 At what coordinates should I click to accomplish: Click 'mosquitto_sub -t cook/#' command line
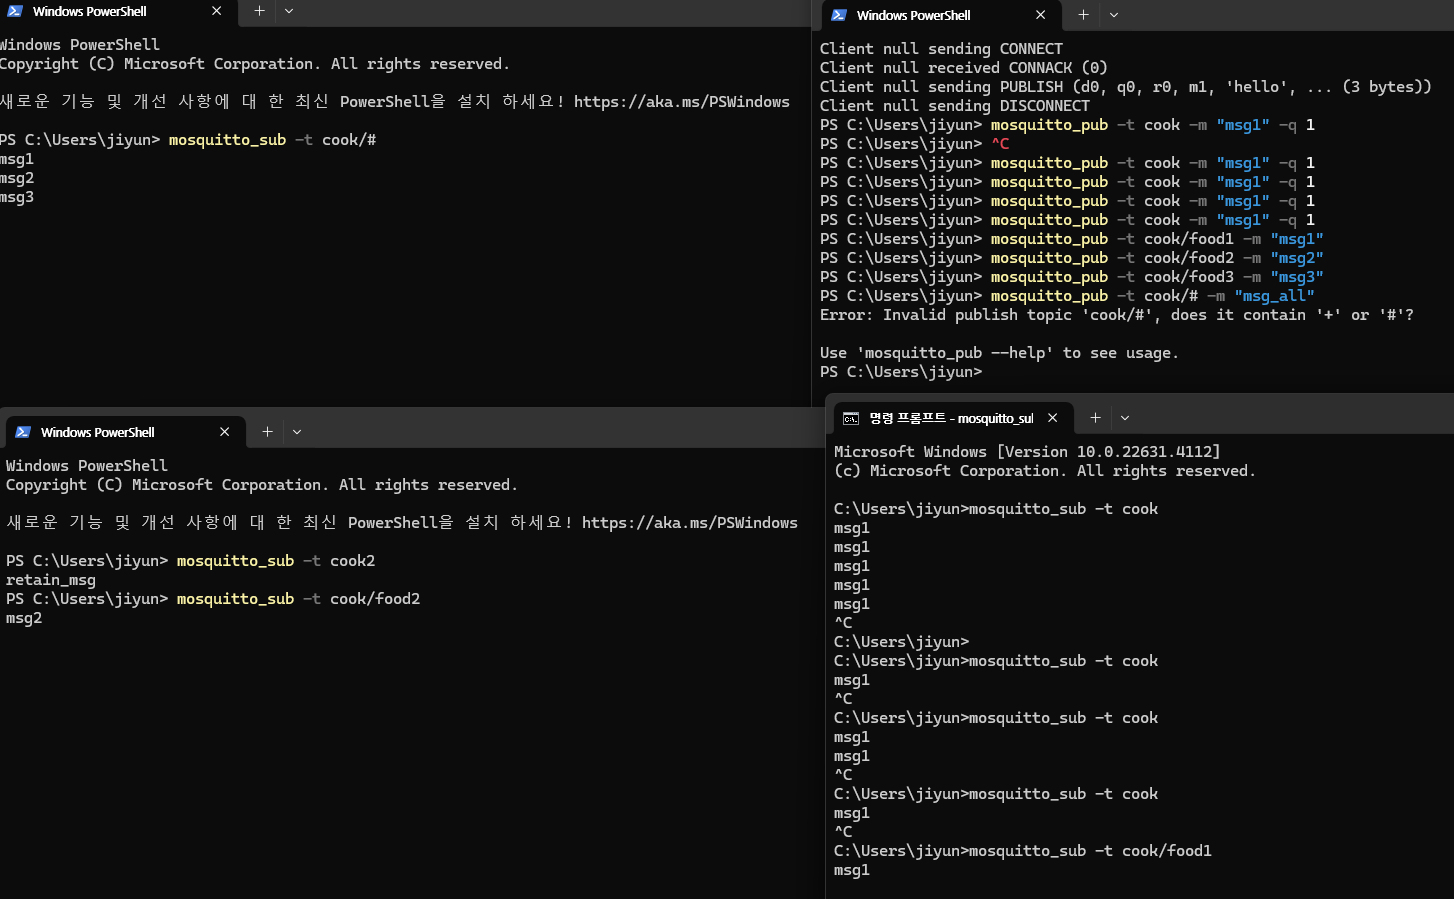[x=272, y=140]
